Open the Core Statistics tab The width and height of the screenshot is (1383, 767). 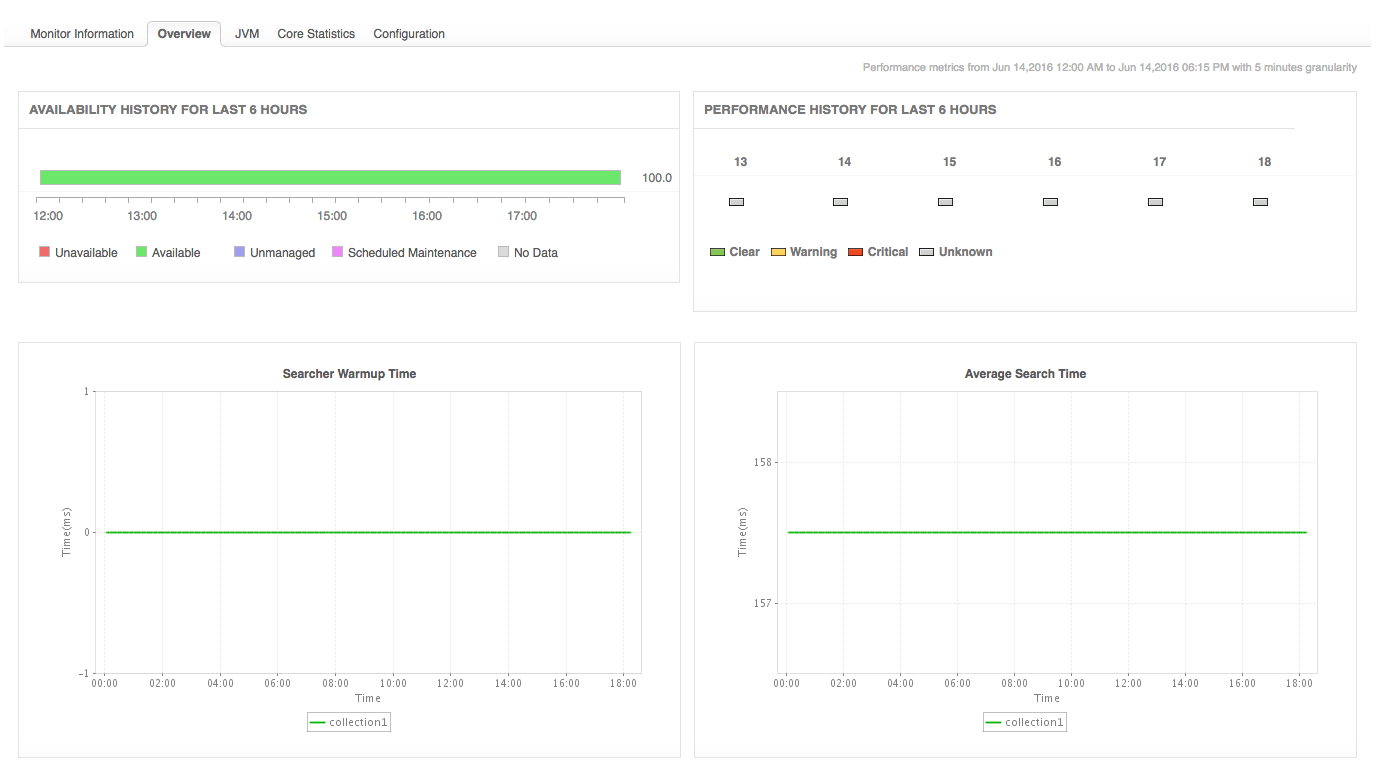coord(316,34)
